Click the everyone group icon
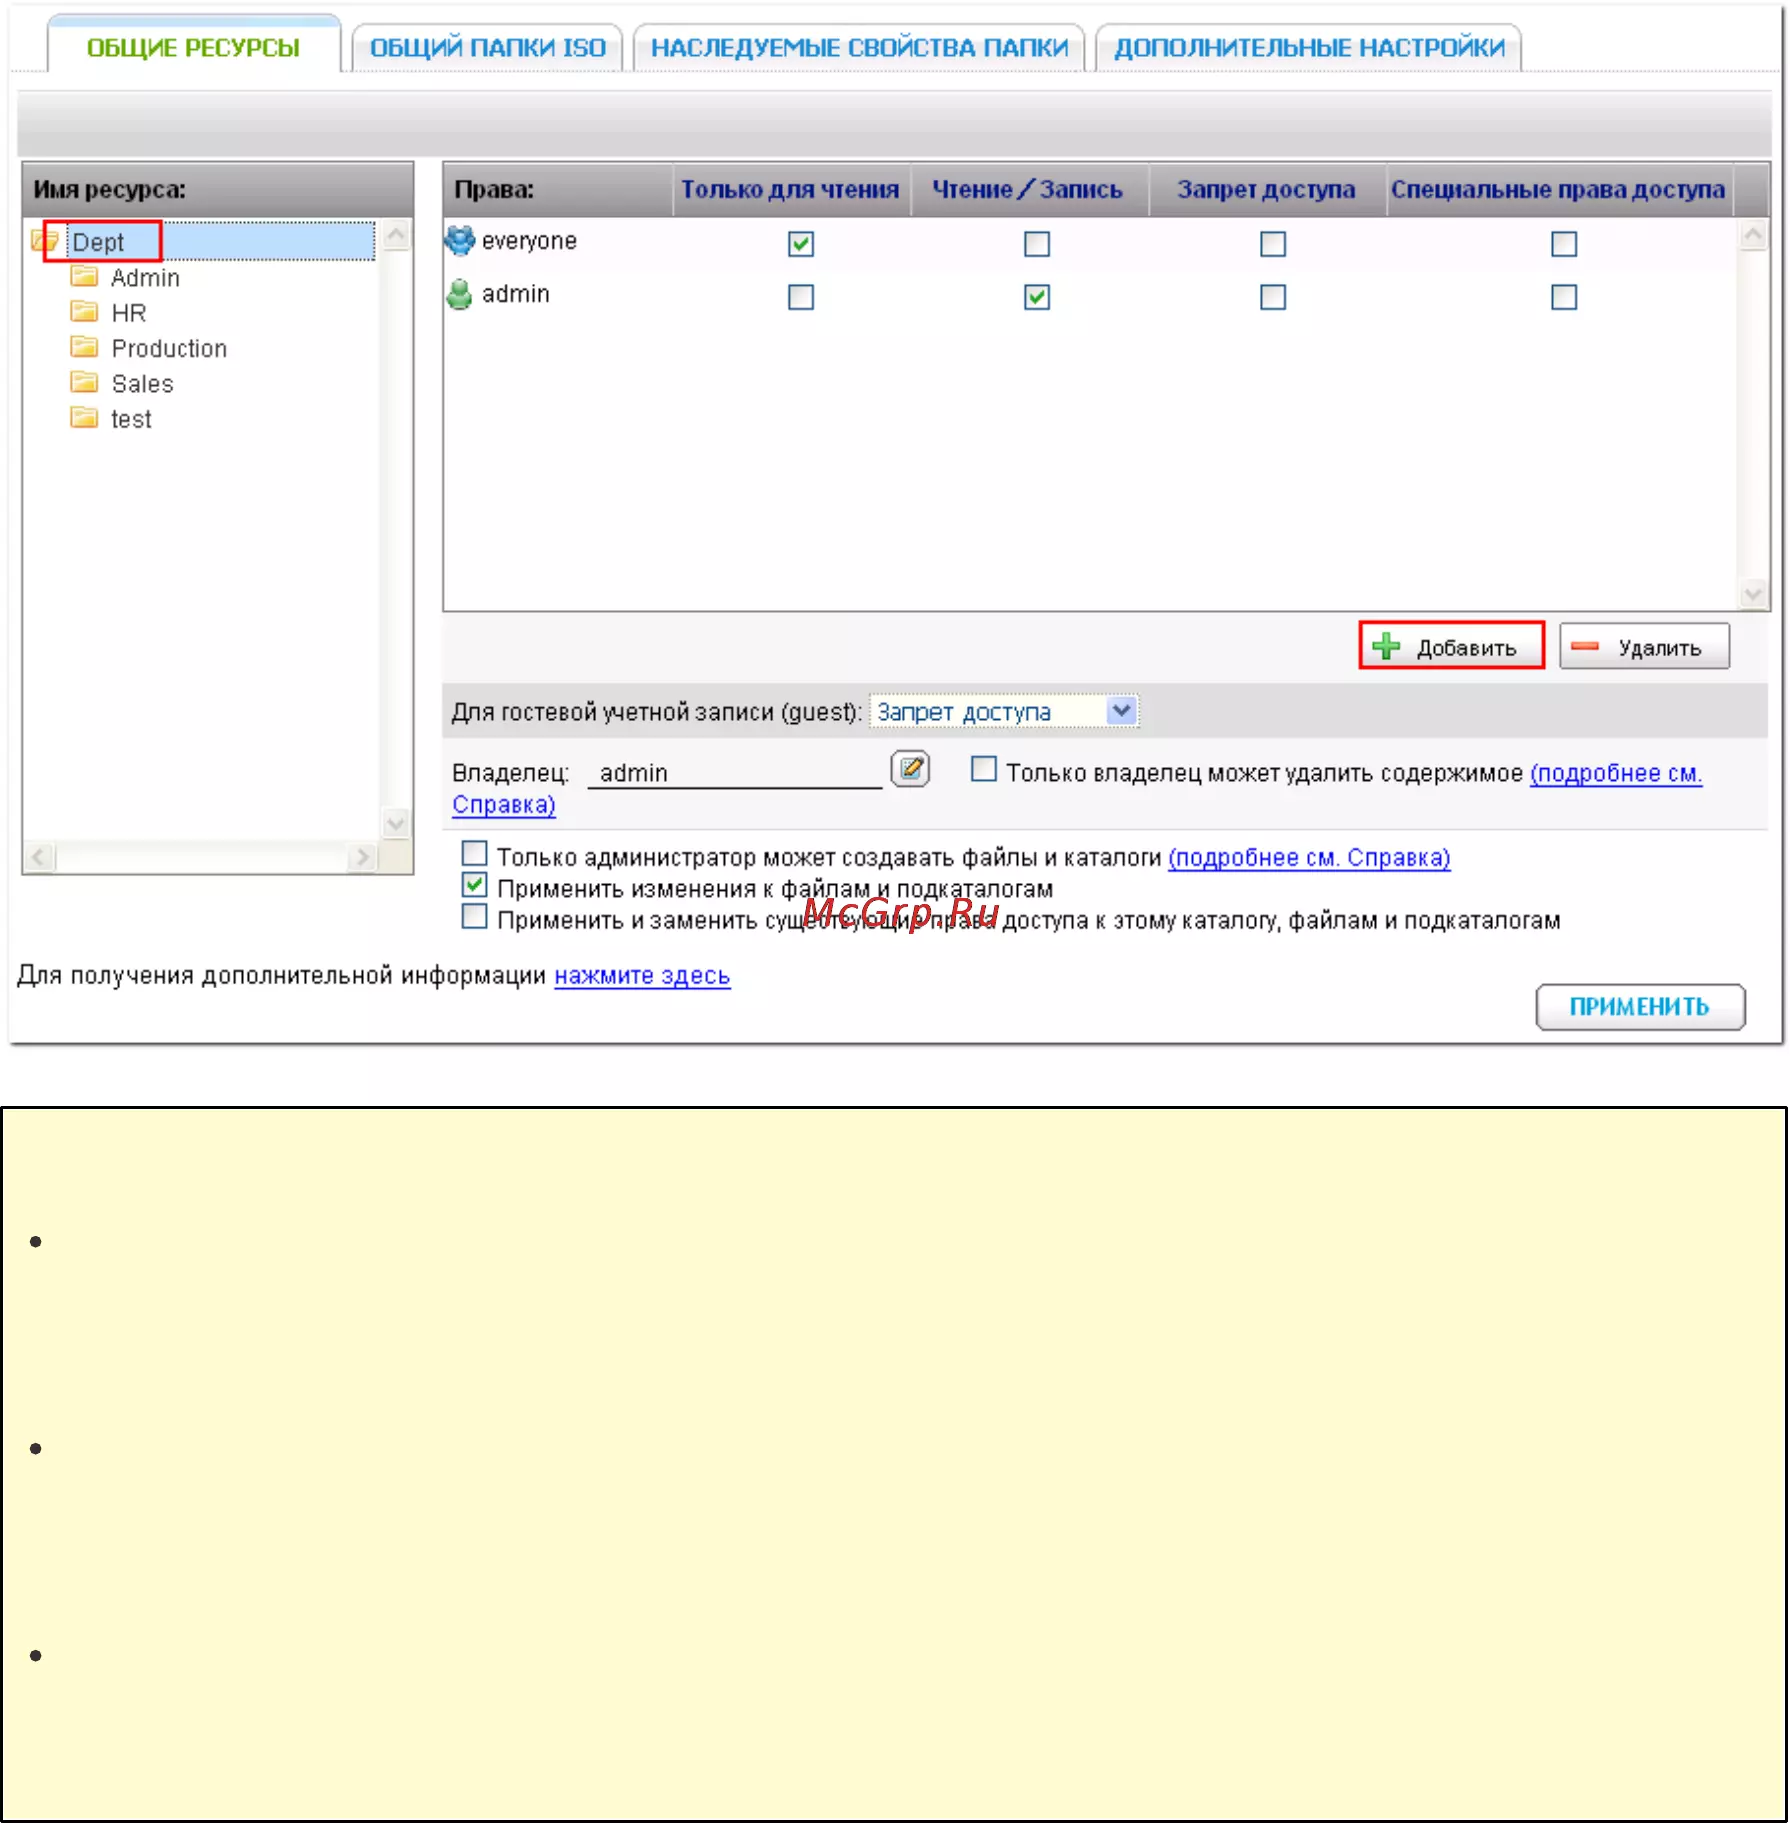The height and width of the screenshot is (1823, 1790). (460, 241)
